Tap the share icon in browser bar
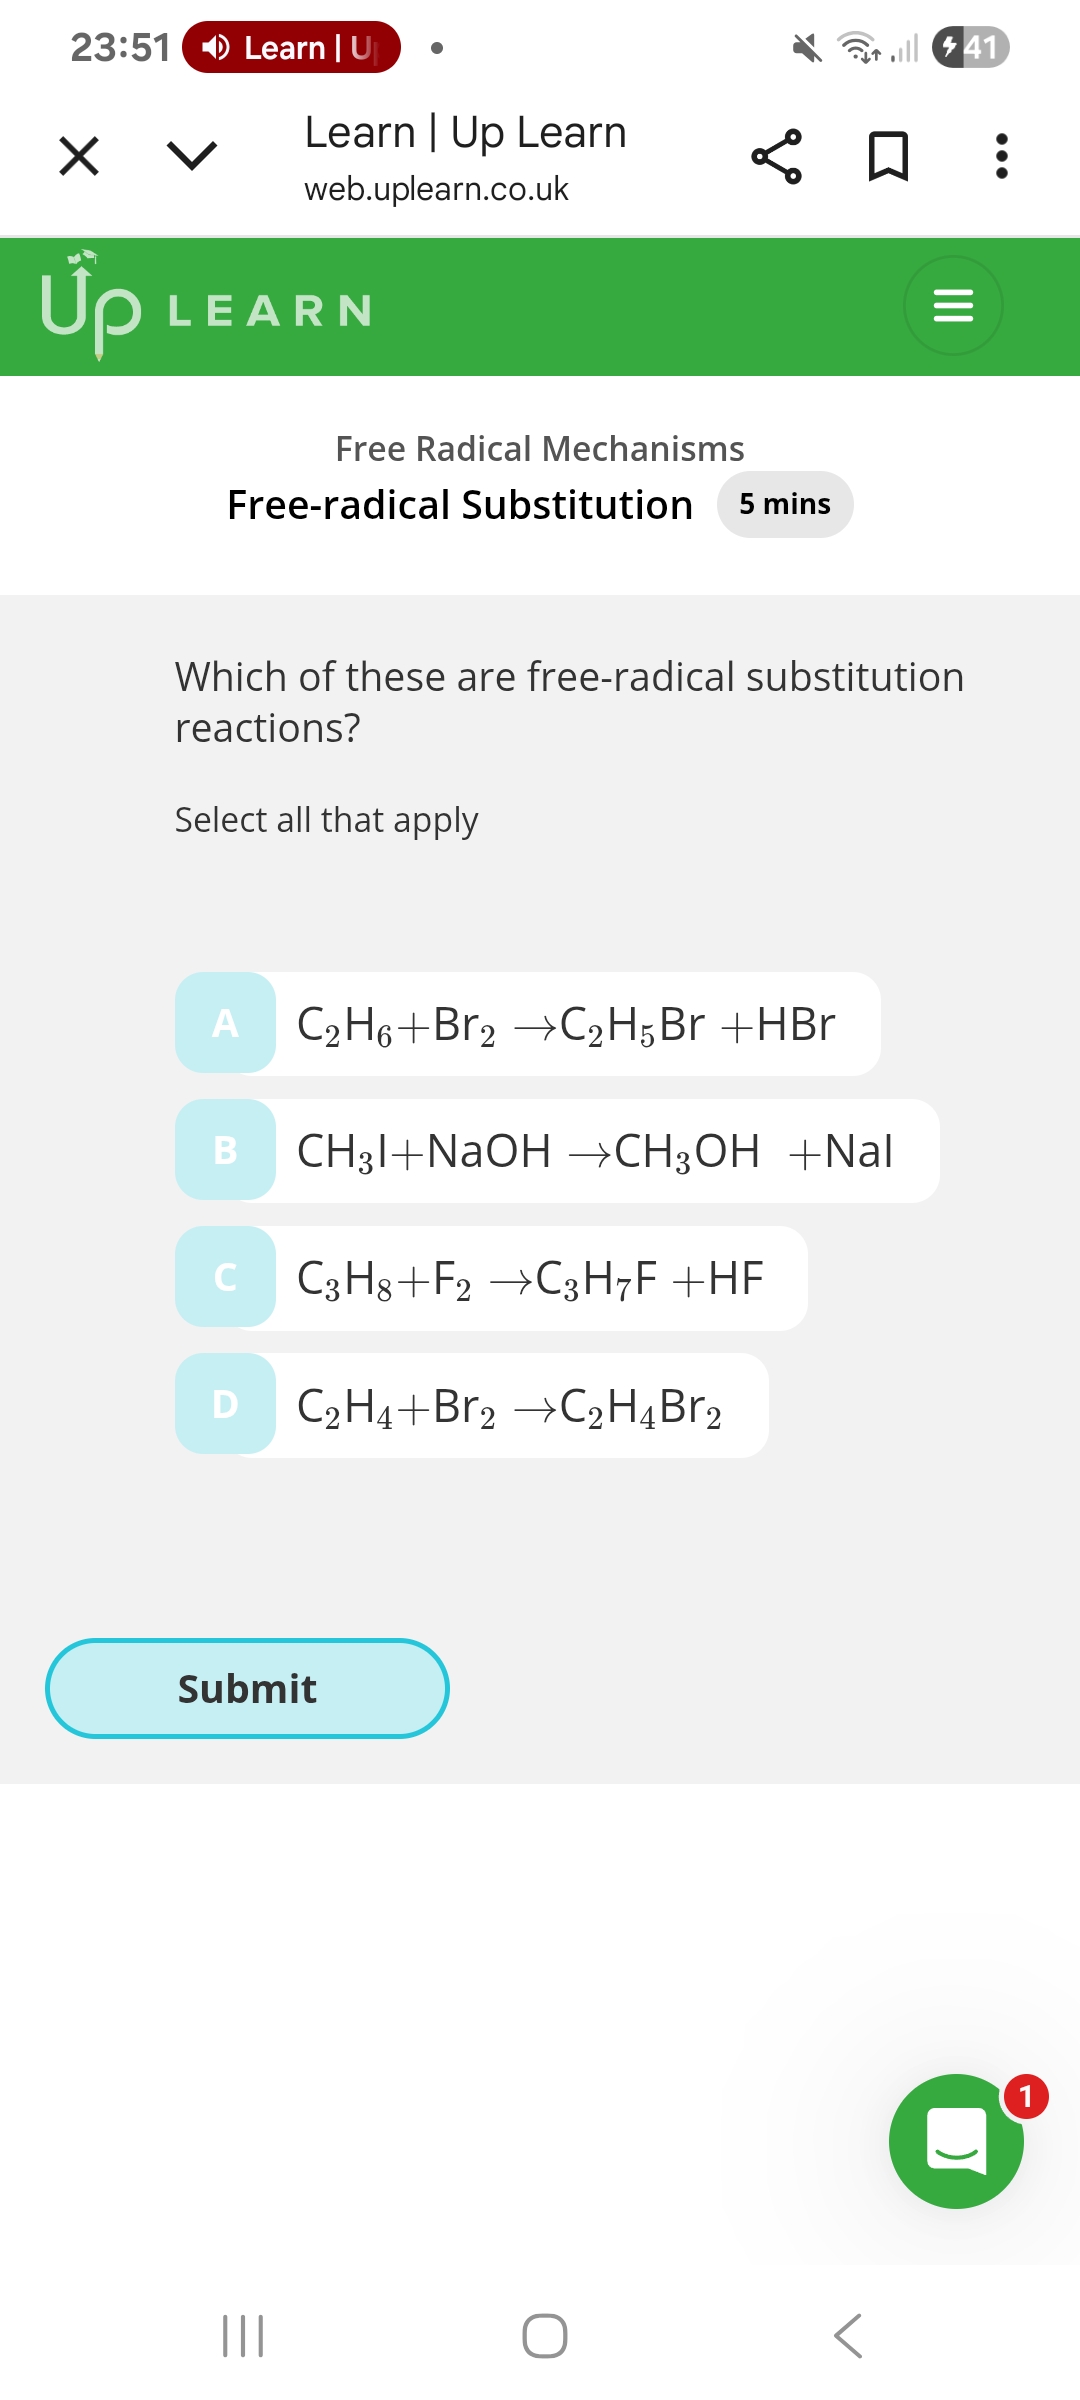 point(776,156)
